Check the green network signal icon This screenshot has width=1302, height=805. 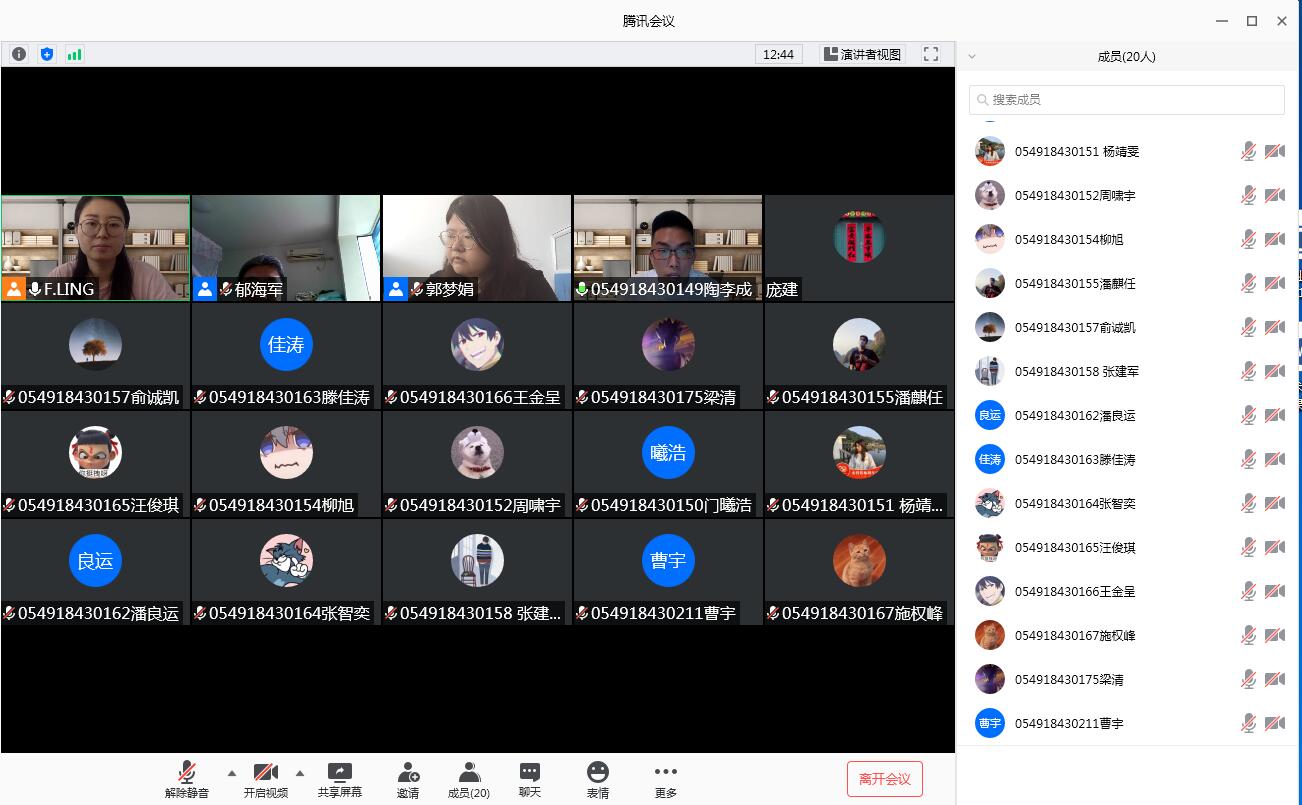(74, 54)
